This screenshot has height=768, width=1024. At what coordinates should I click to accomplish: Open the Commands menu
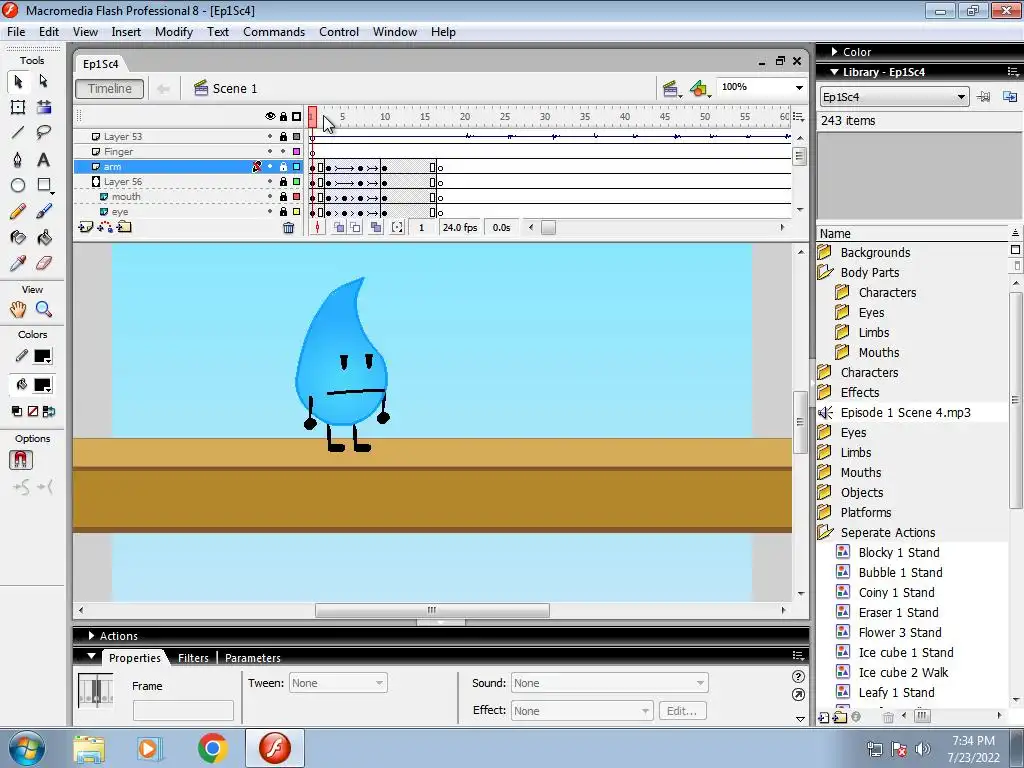[x=274, y=32]
